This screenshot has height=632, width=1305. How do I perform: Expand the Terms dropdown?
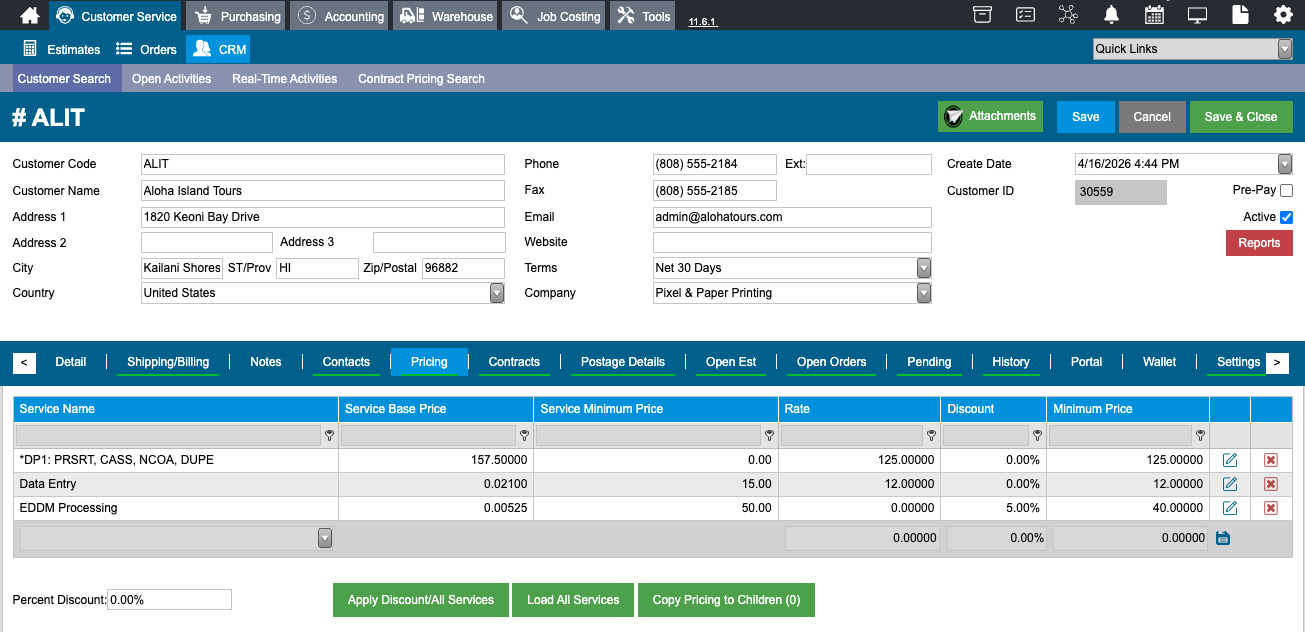924,268
